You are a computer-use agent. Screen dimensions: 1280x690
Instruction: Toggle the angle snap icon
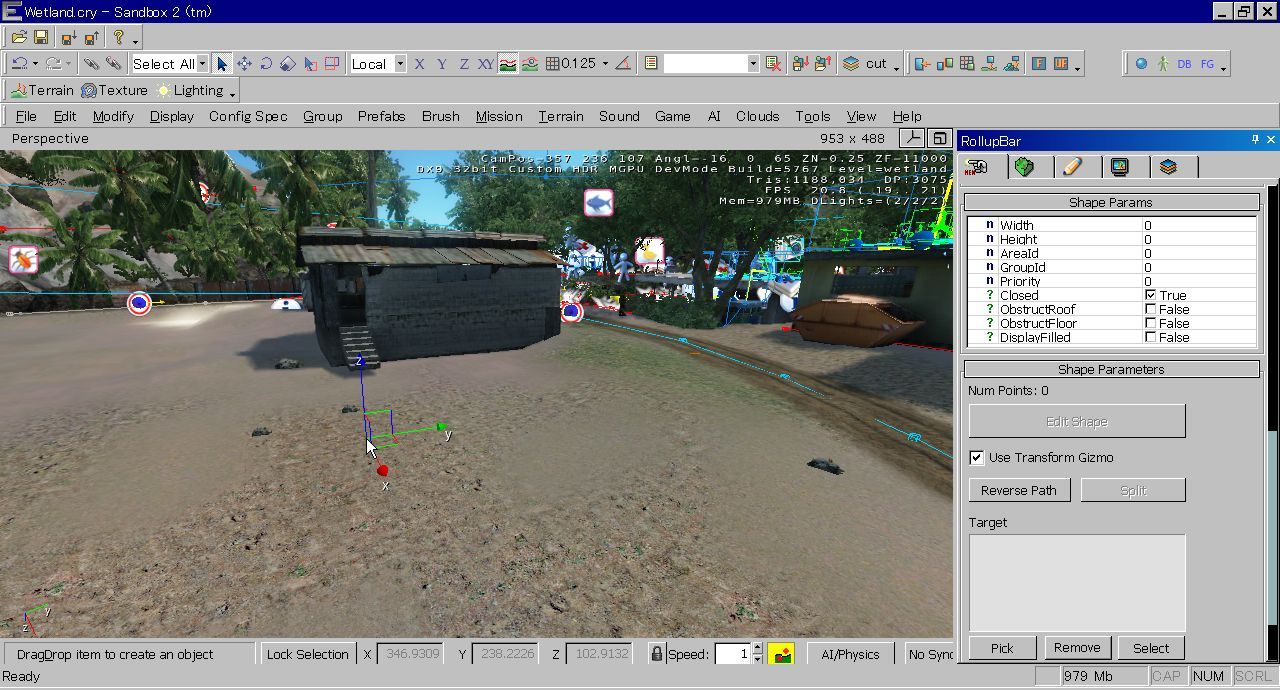(x=623, y=63)
